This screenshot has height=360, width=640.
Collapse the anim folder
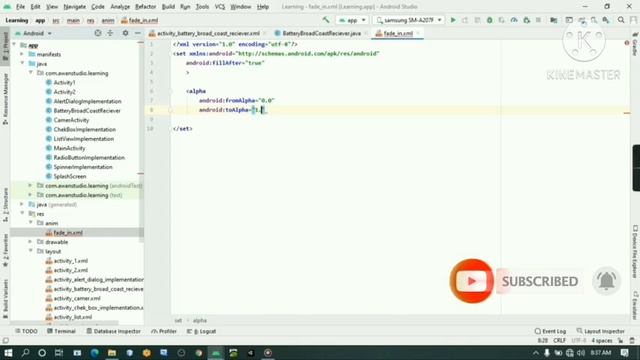tap(31, 222)
